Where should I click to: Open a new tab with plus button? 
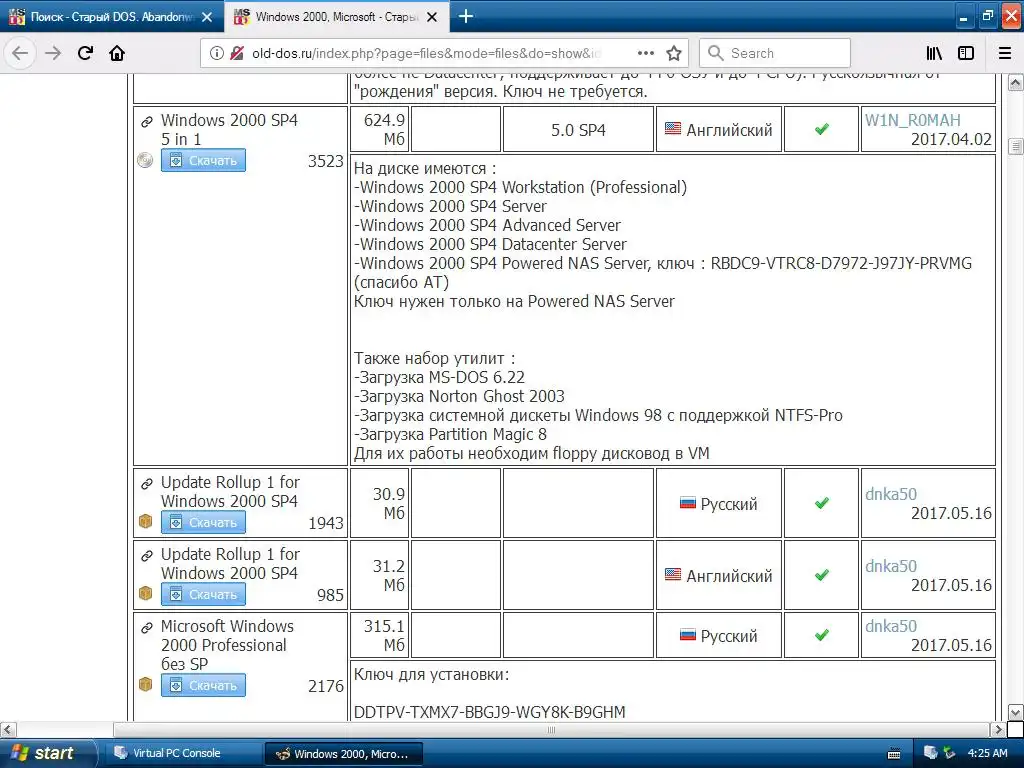click(x=466, y=16)
